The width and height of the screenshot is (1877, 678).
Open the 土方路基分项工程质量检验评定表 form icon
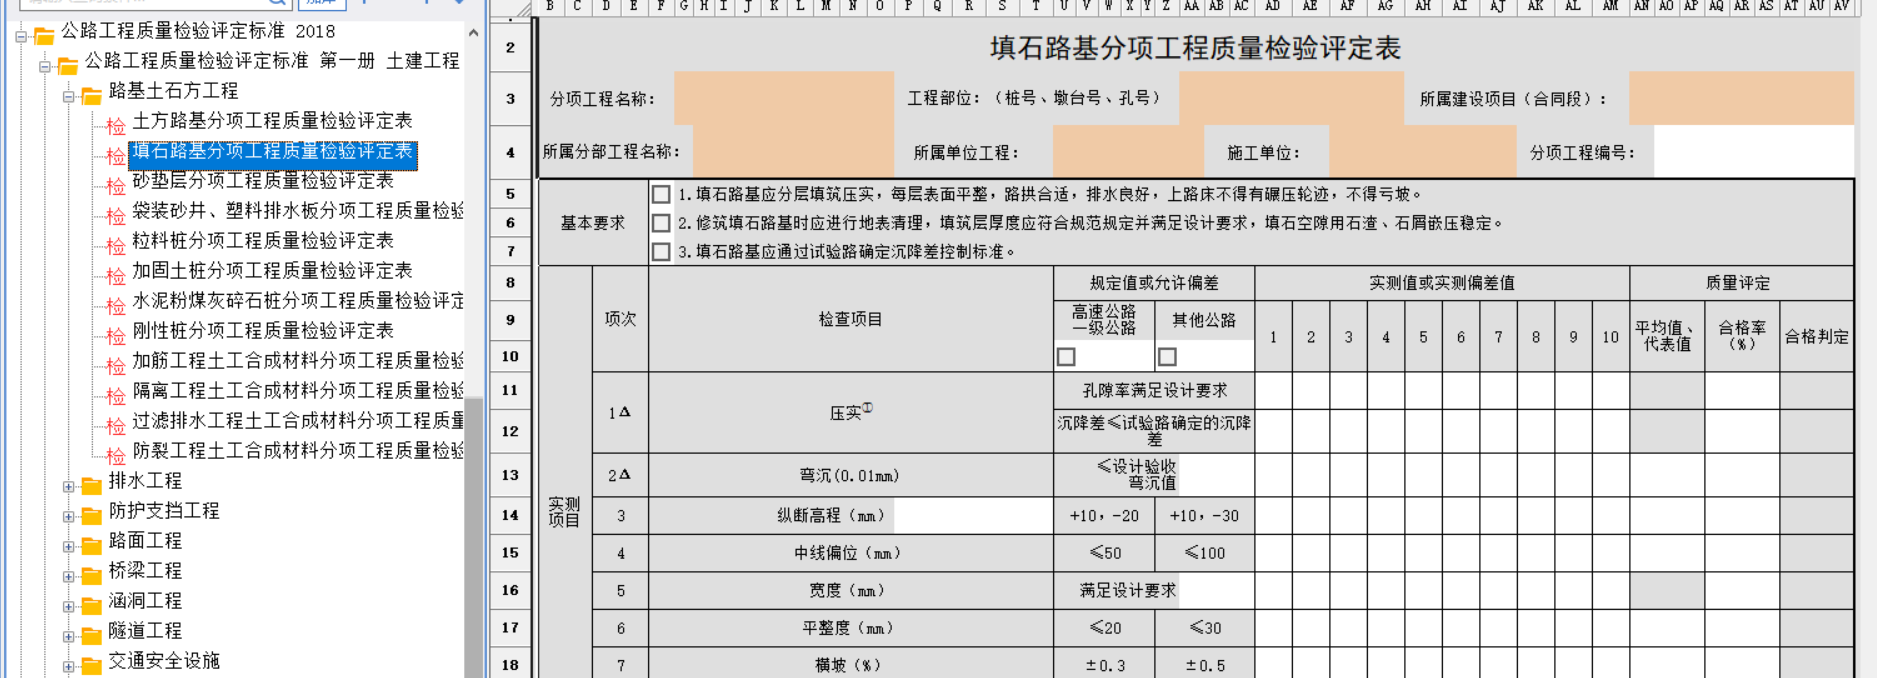coord(116,125)
